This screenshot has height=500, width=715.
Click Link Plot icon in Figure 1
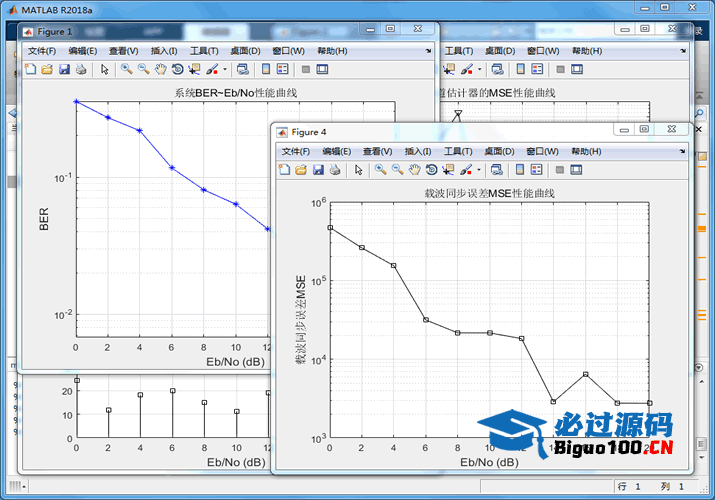[x=243, y=69]
